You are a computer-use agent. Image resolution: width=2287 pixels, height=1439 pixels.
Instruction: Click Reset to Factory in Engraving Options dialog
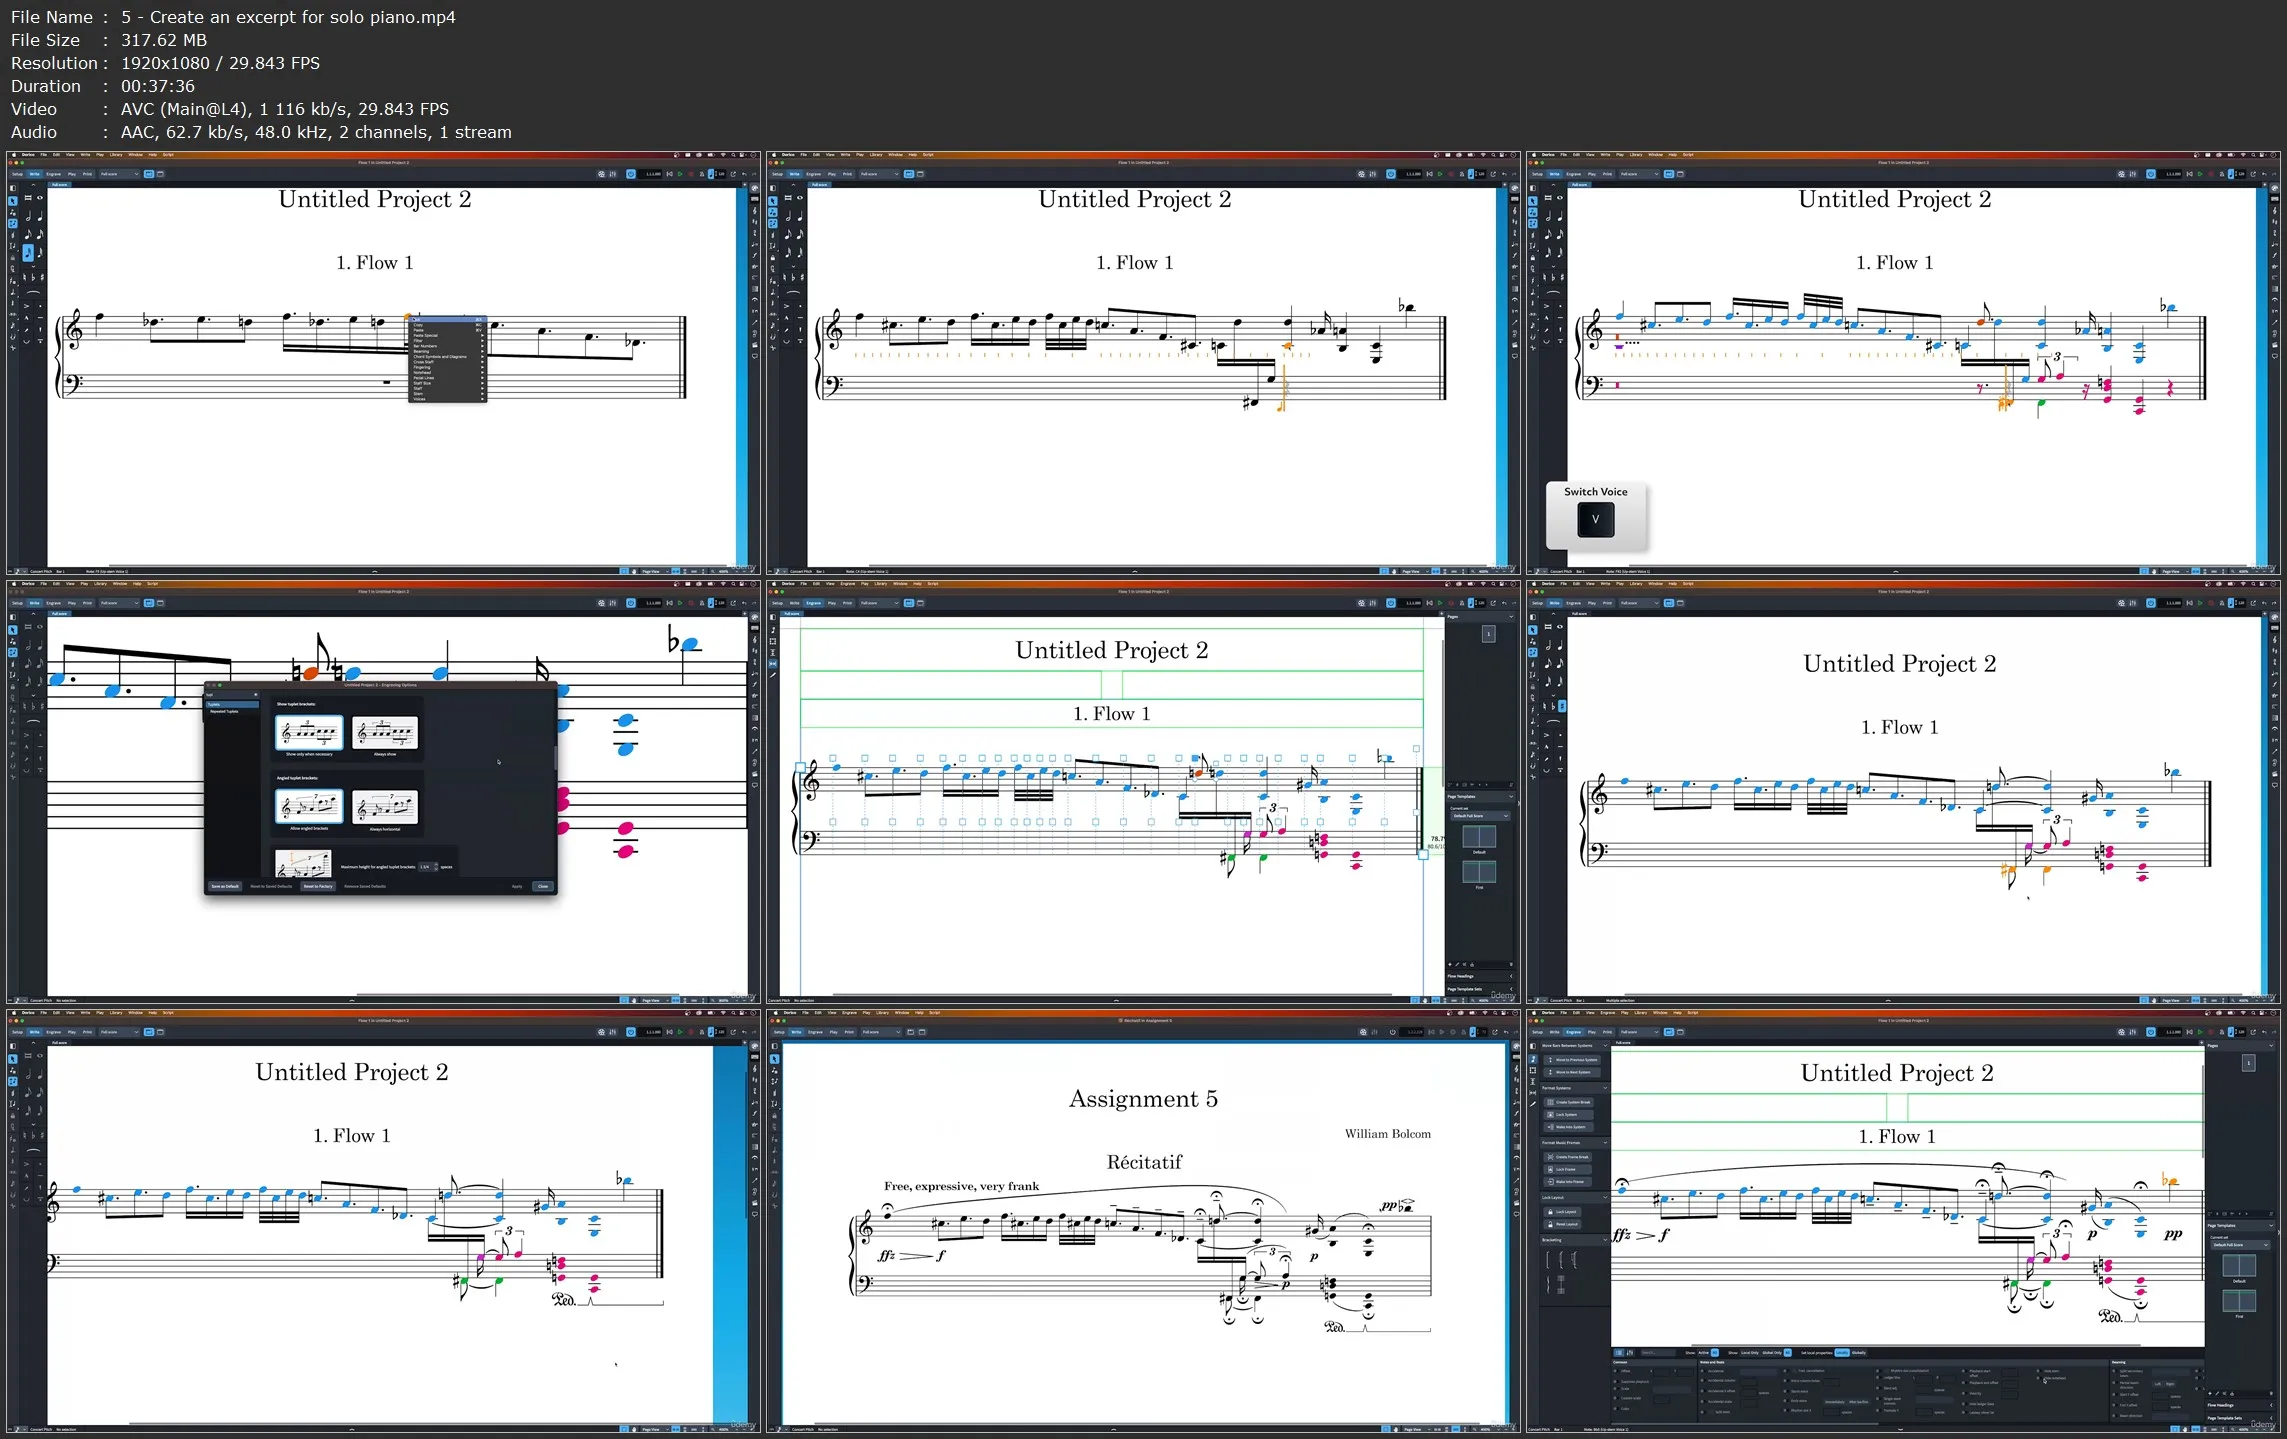318,886
